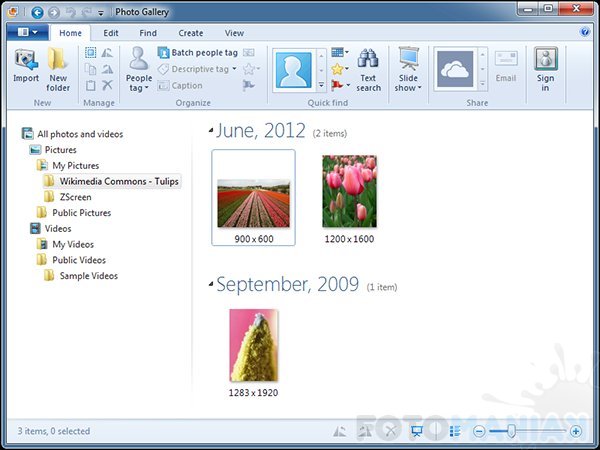
Task: Click the thumbnail size slider handle
Action: pos(511,431)
